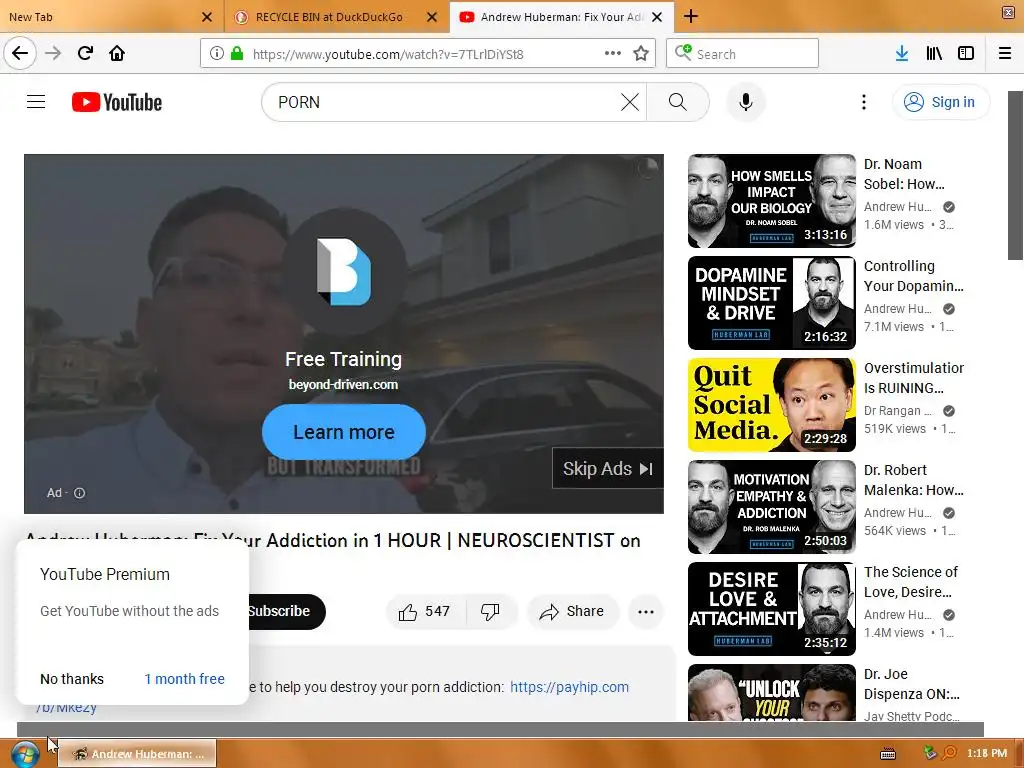Open the browser home page icon
1024x768 pixels.
tap(117, 53)
